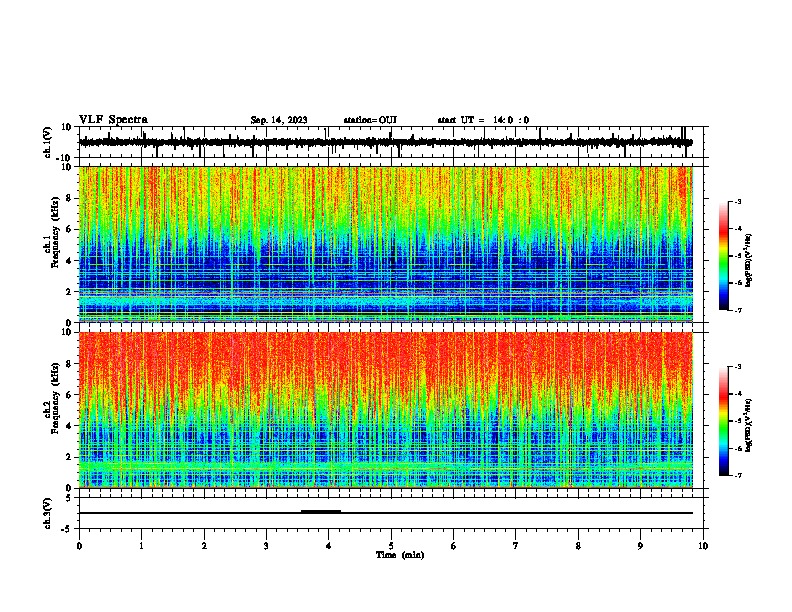
Task: Click the "VLF Spectra" plot title
Action: [x=113, y=119]
